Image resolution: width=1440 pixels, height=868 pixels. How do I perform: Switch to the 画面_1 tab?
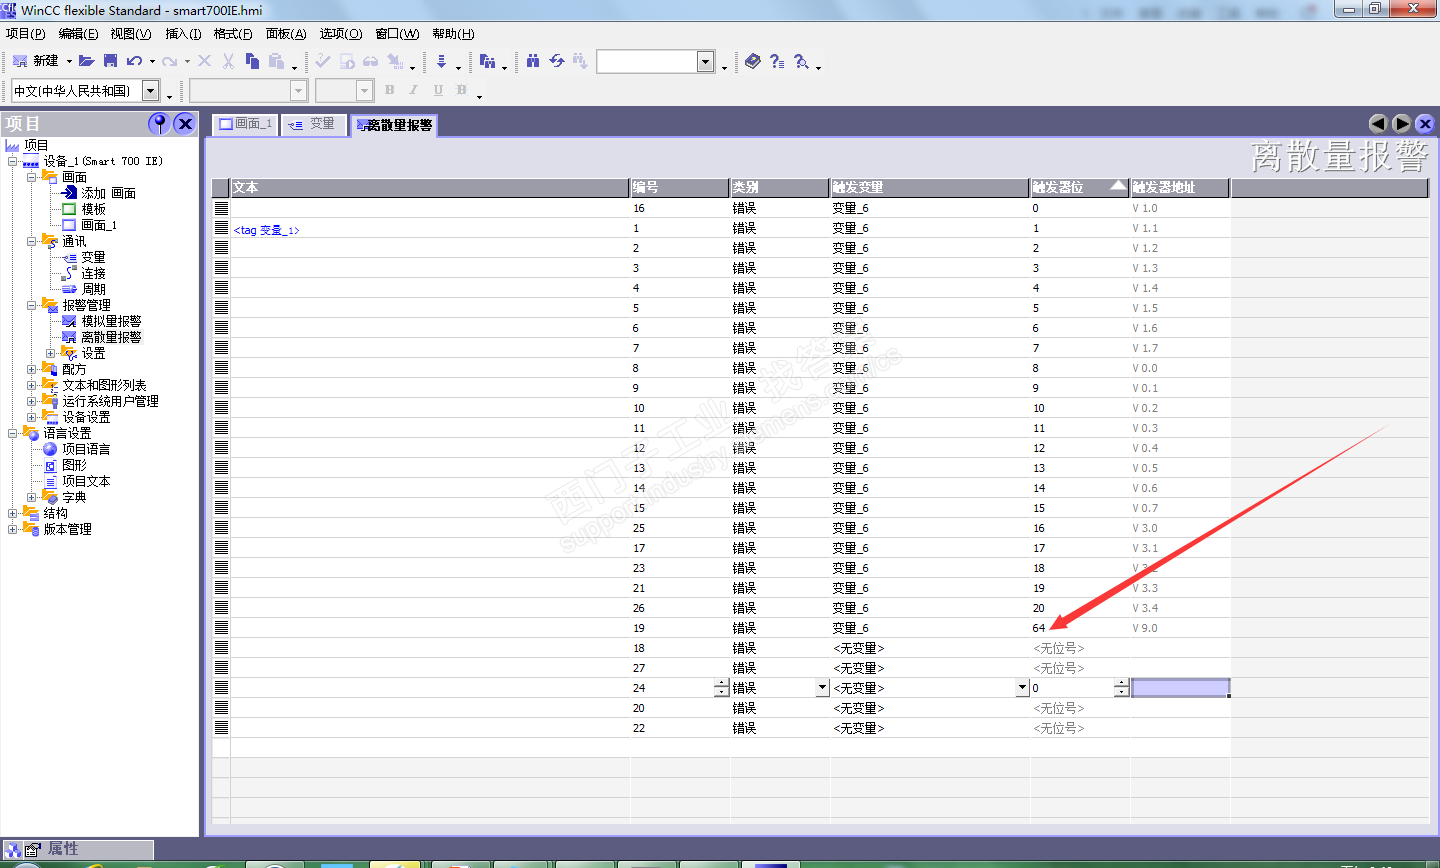pyautogui.click(x=245, y=124)
